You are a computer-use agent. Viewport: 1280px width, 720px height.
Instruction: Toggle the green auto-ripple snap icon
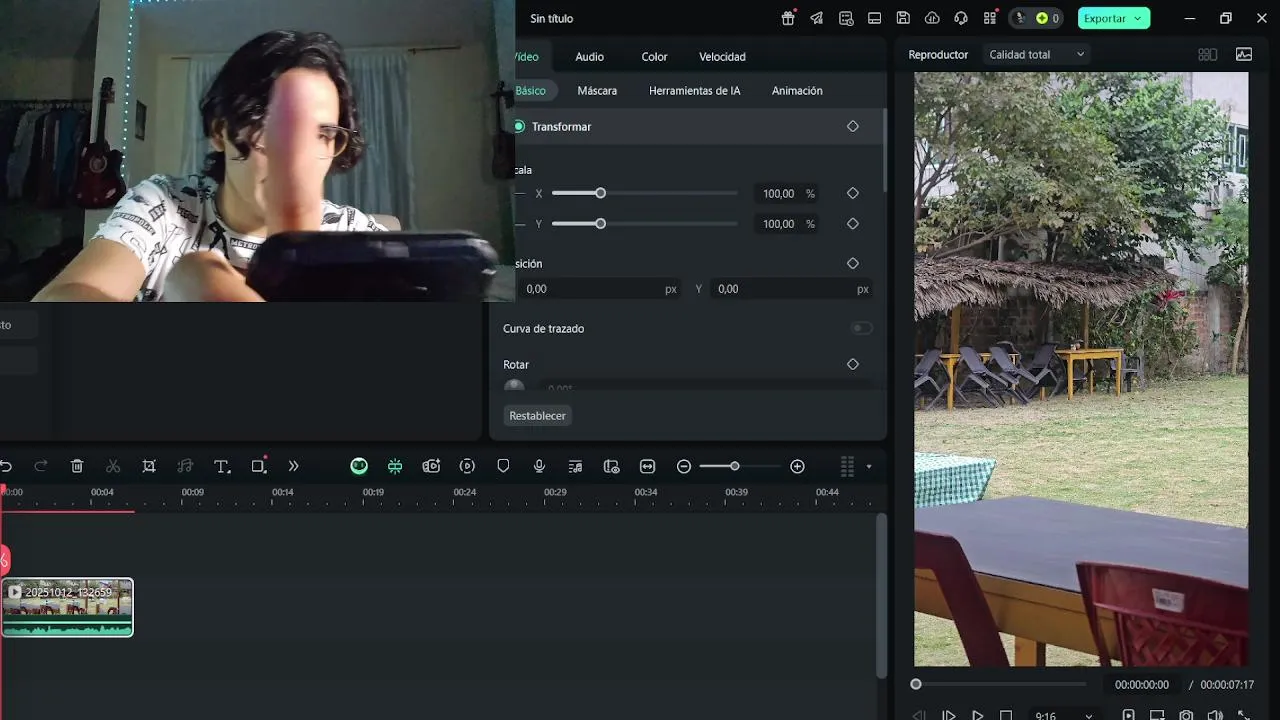click(395, 466)
